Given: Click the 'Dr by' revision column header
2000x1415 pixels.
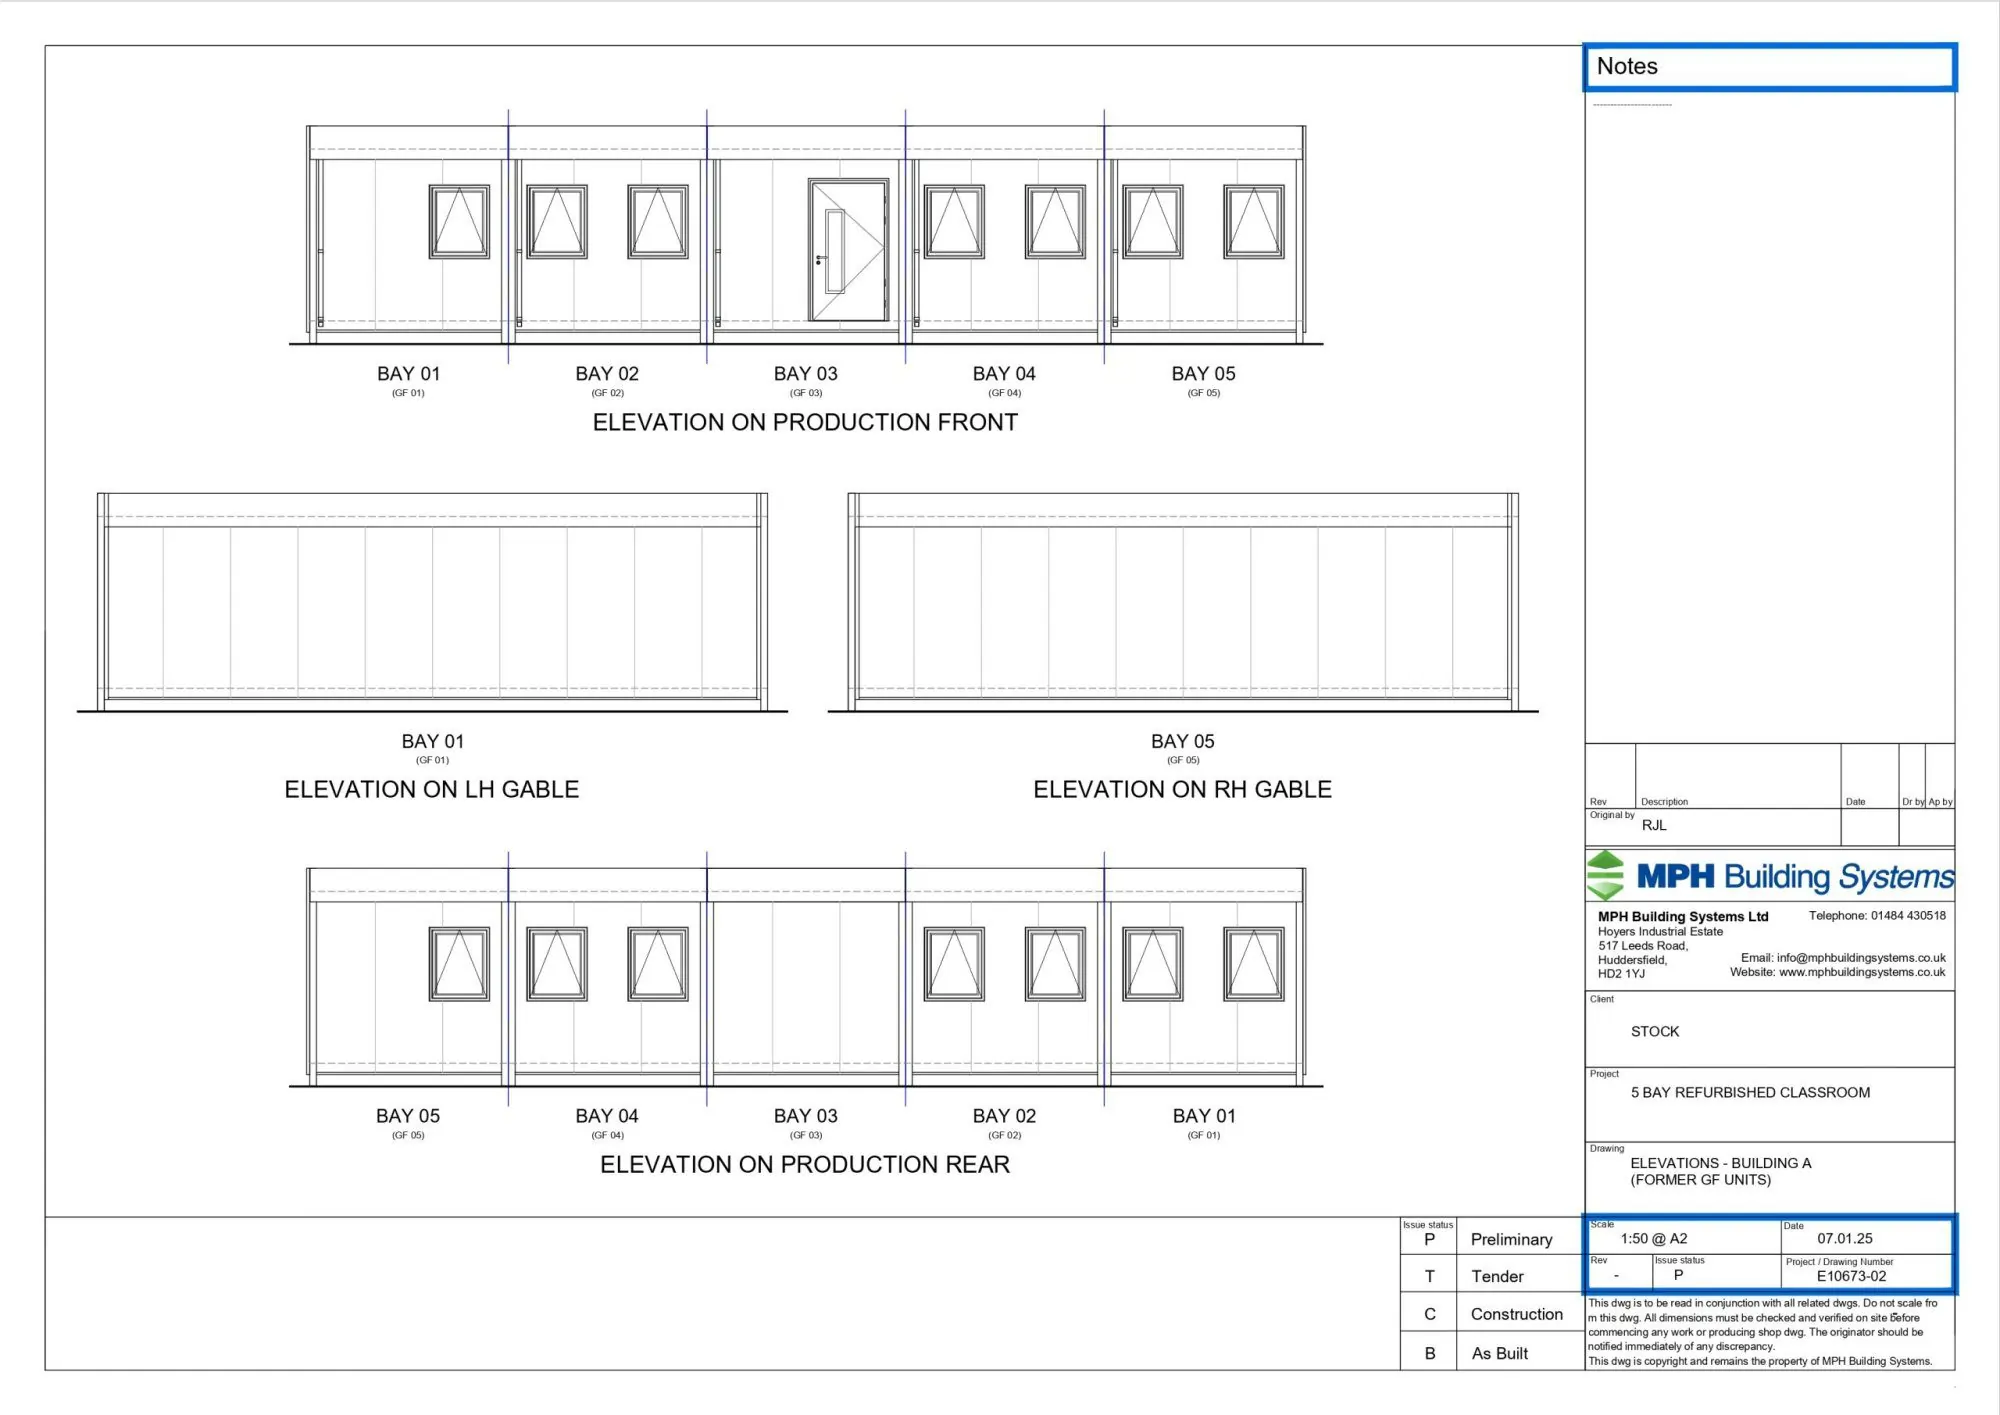Looking at the screenshot, I should (1913, 802).
